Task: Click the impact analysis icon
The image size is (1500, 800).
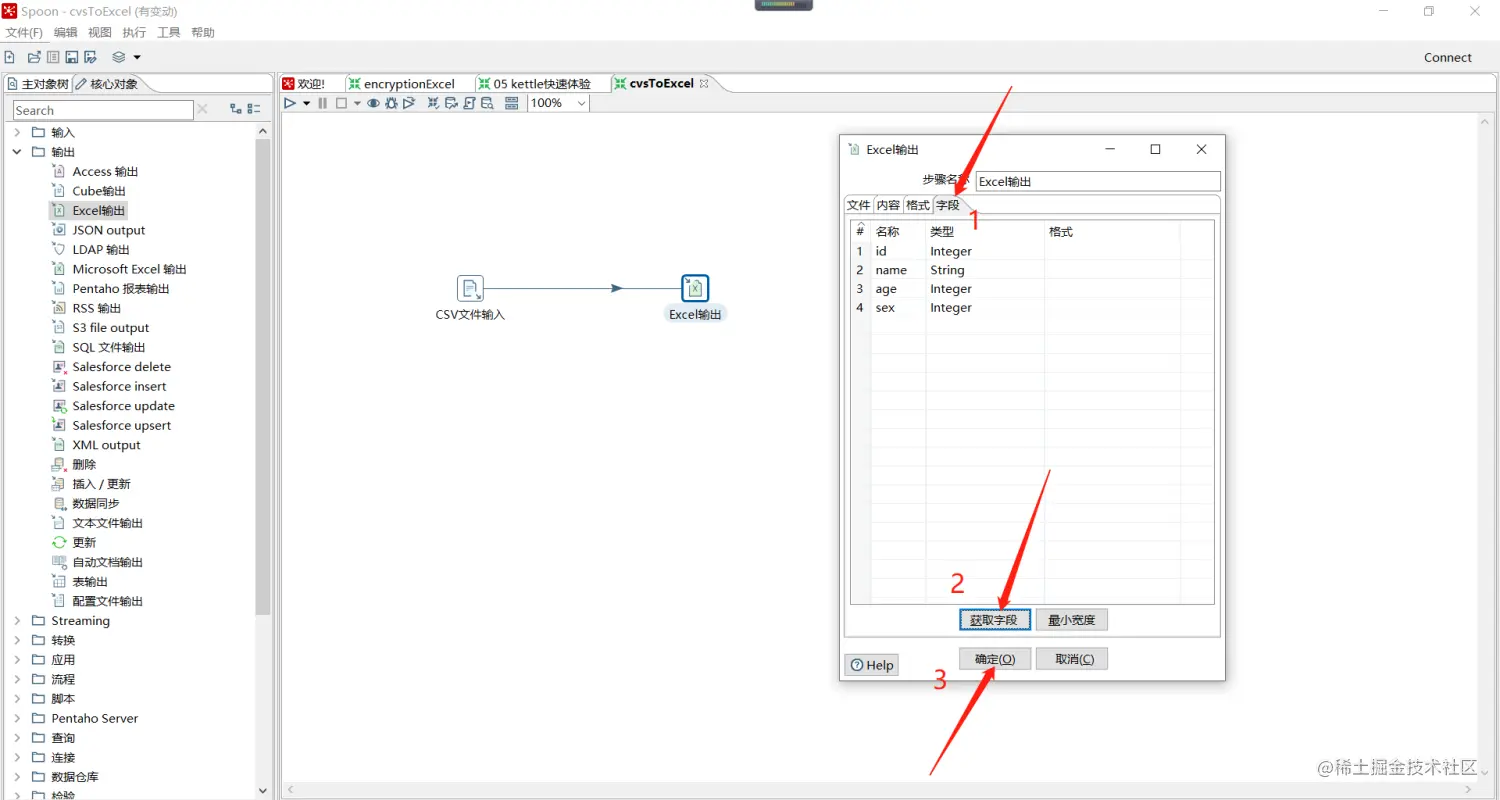Action: click(451, 103)
